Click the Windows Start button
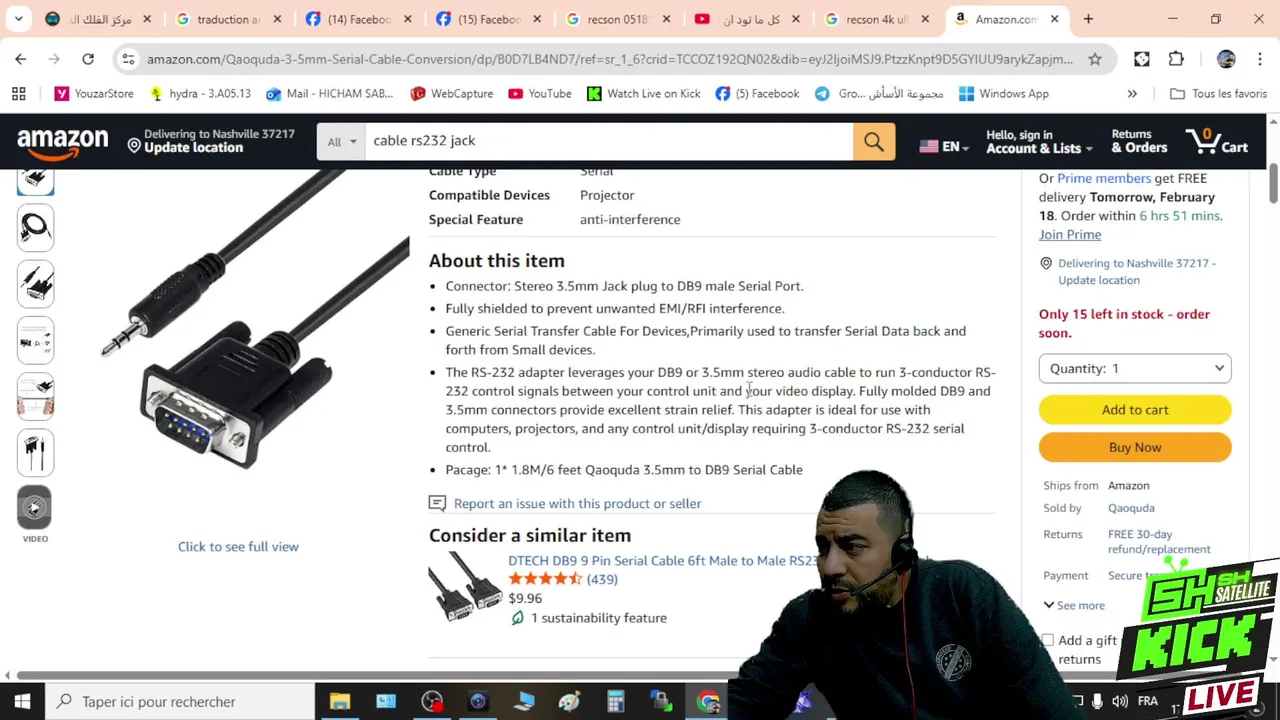The height and width of the screenshot is (720, 1280). click(x=22, y=701)
